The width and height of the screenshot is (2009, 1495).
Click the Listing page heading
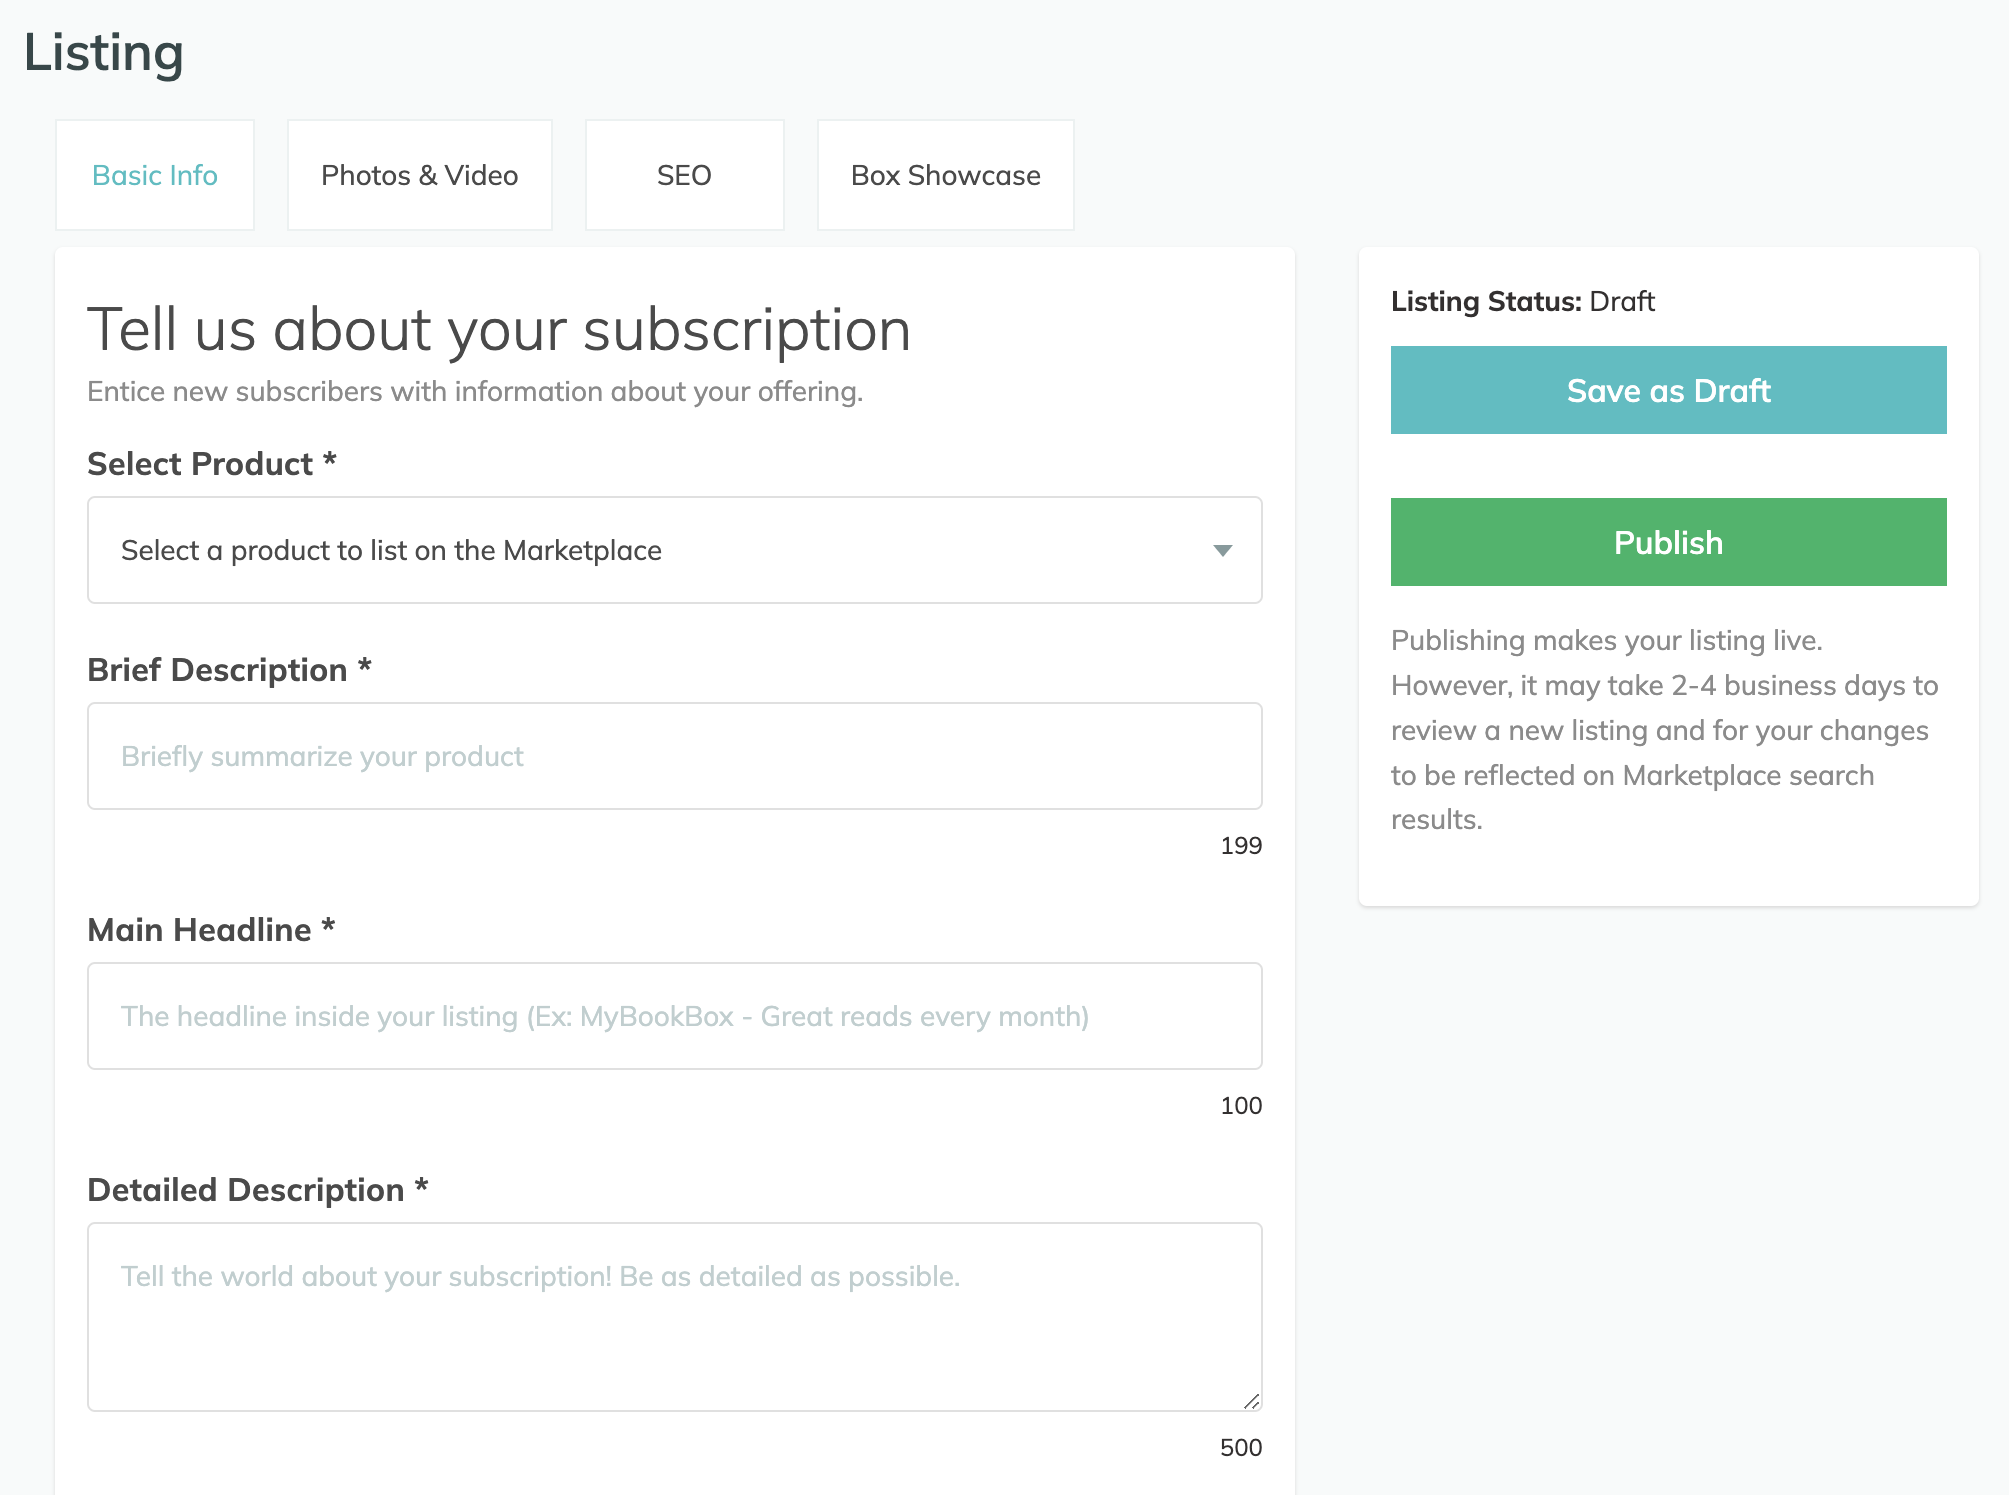point(104,53)
